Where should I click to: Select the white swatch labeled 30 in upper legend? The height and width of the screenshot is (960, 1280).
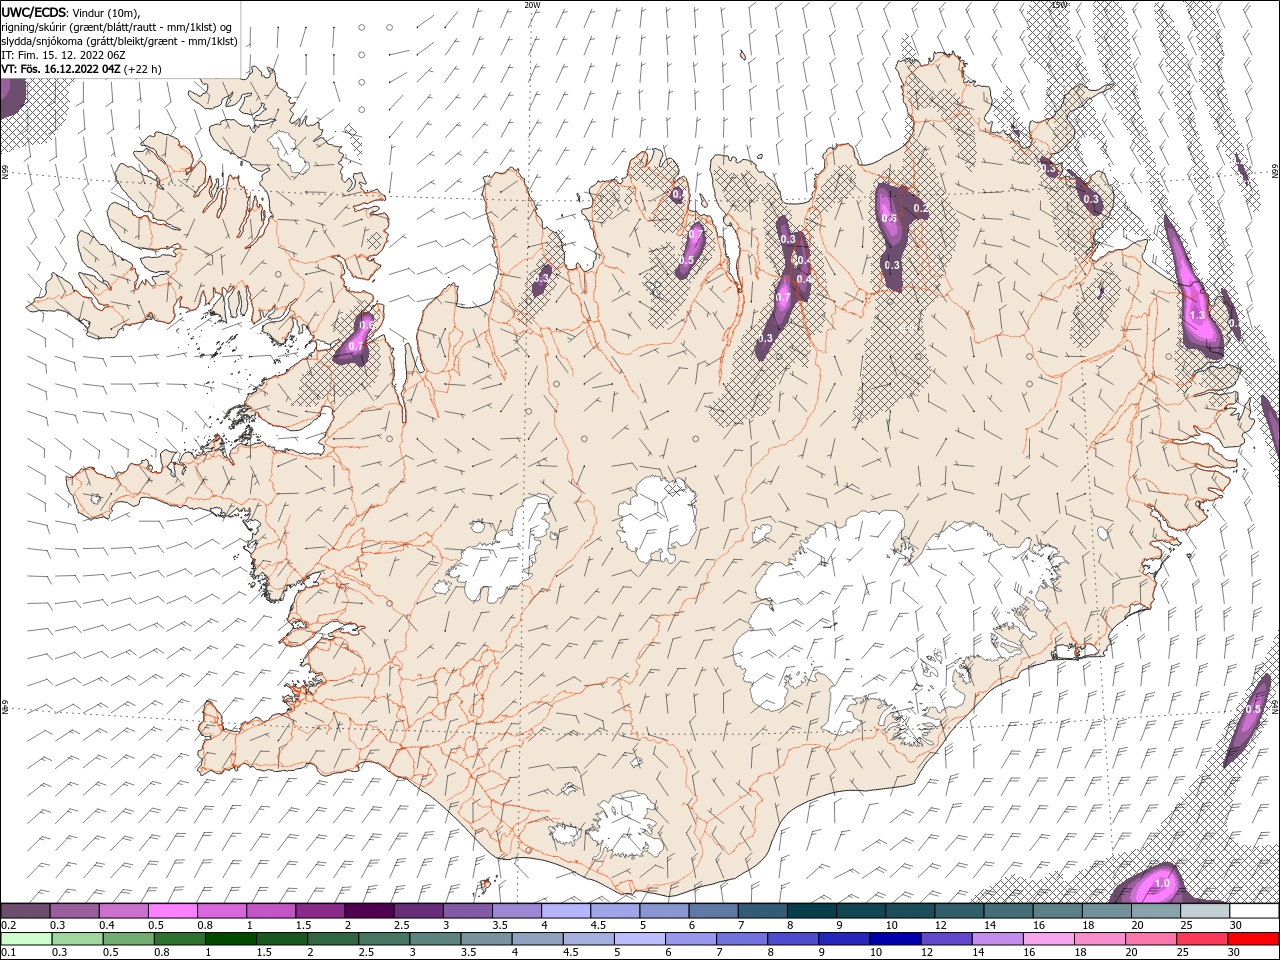click(x=1253, y=911)
